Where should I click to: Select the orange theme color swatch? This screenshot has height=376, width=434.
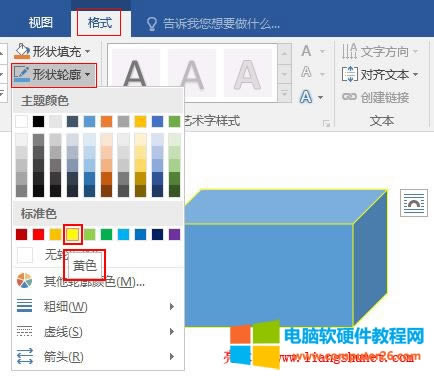pyautogui.click(x=107, y=121)
